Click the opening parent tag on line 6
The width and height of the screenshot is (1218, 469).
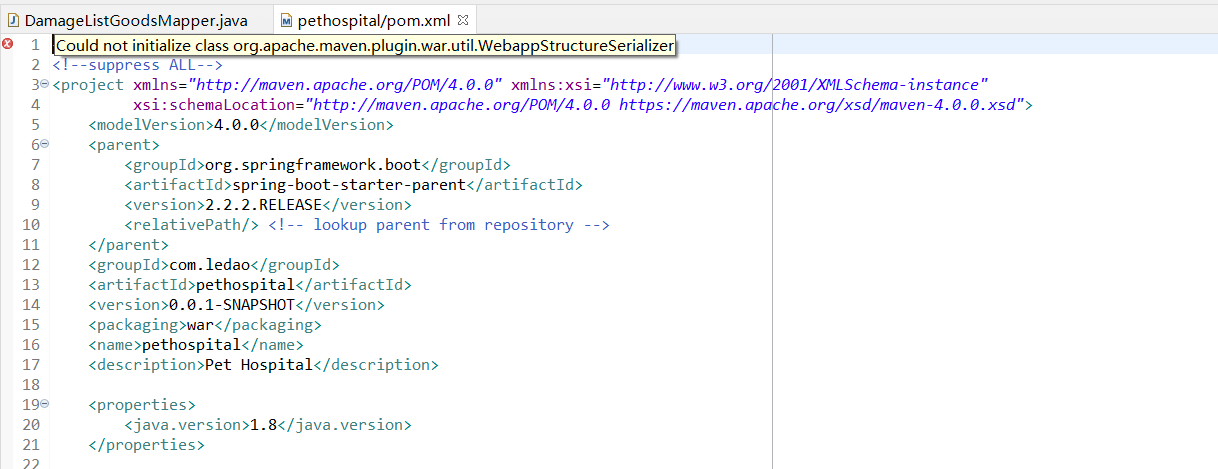pyautogui.click(x=124, y=145)
